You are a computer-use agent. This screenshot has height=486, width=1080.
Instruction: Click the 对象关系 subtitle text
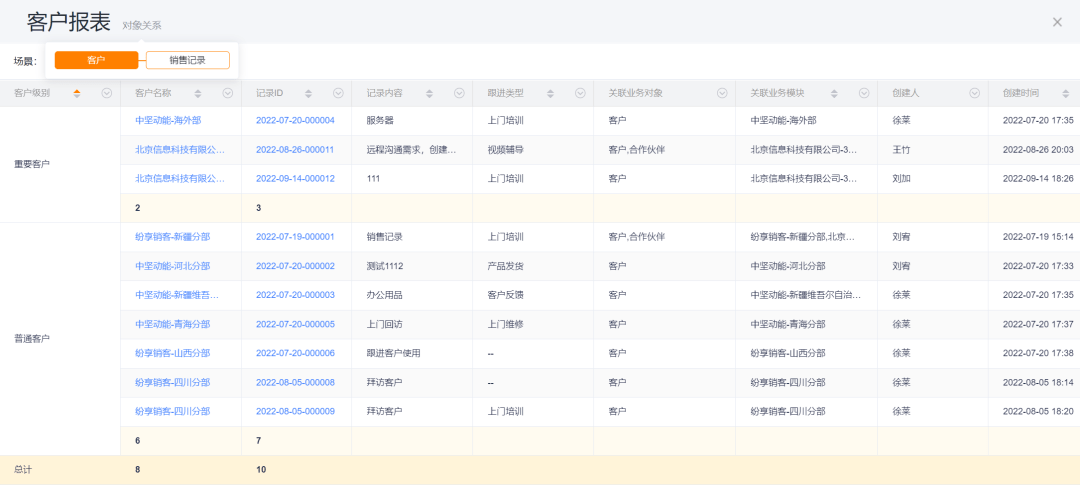142,25
